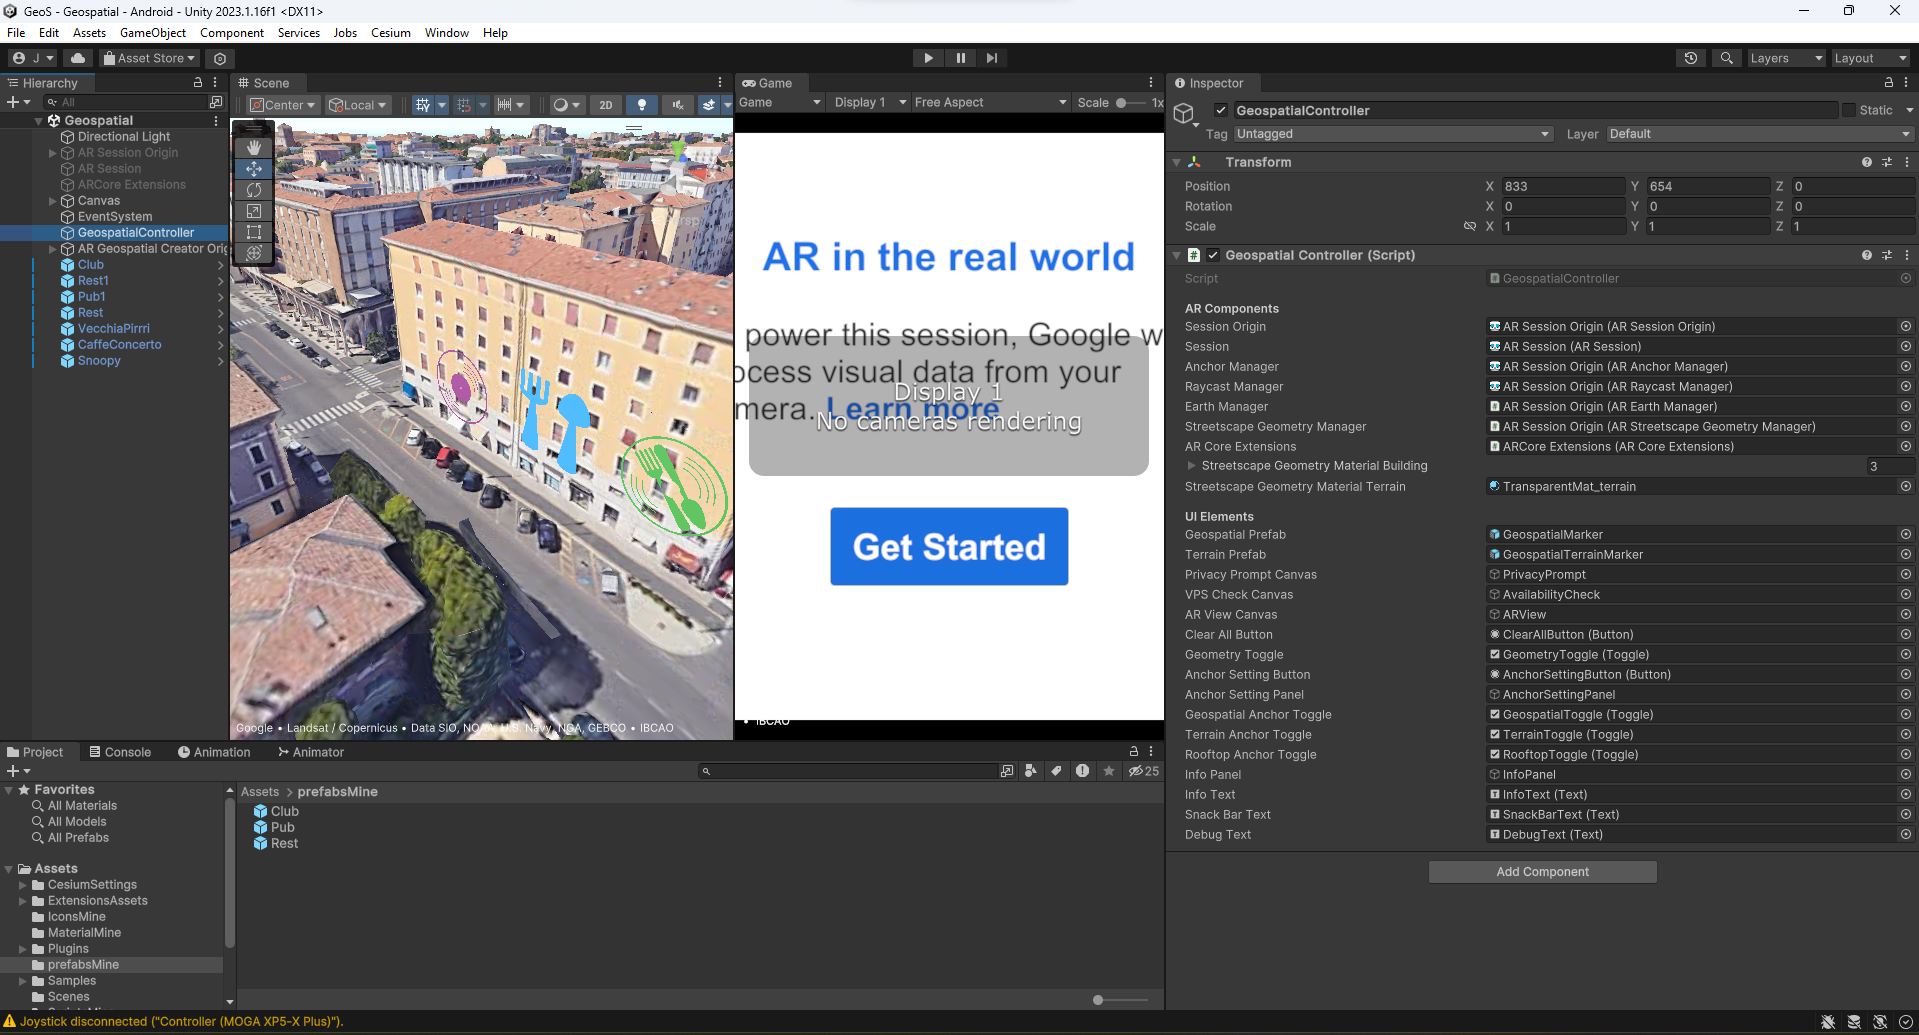Click the global search magnifier icon
1919x1035 pixels.
(x=1727, y=58)
